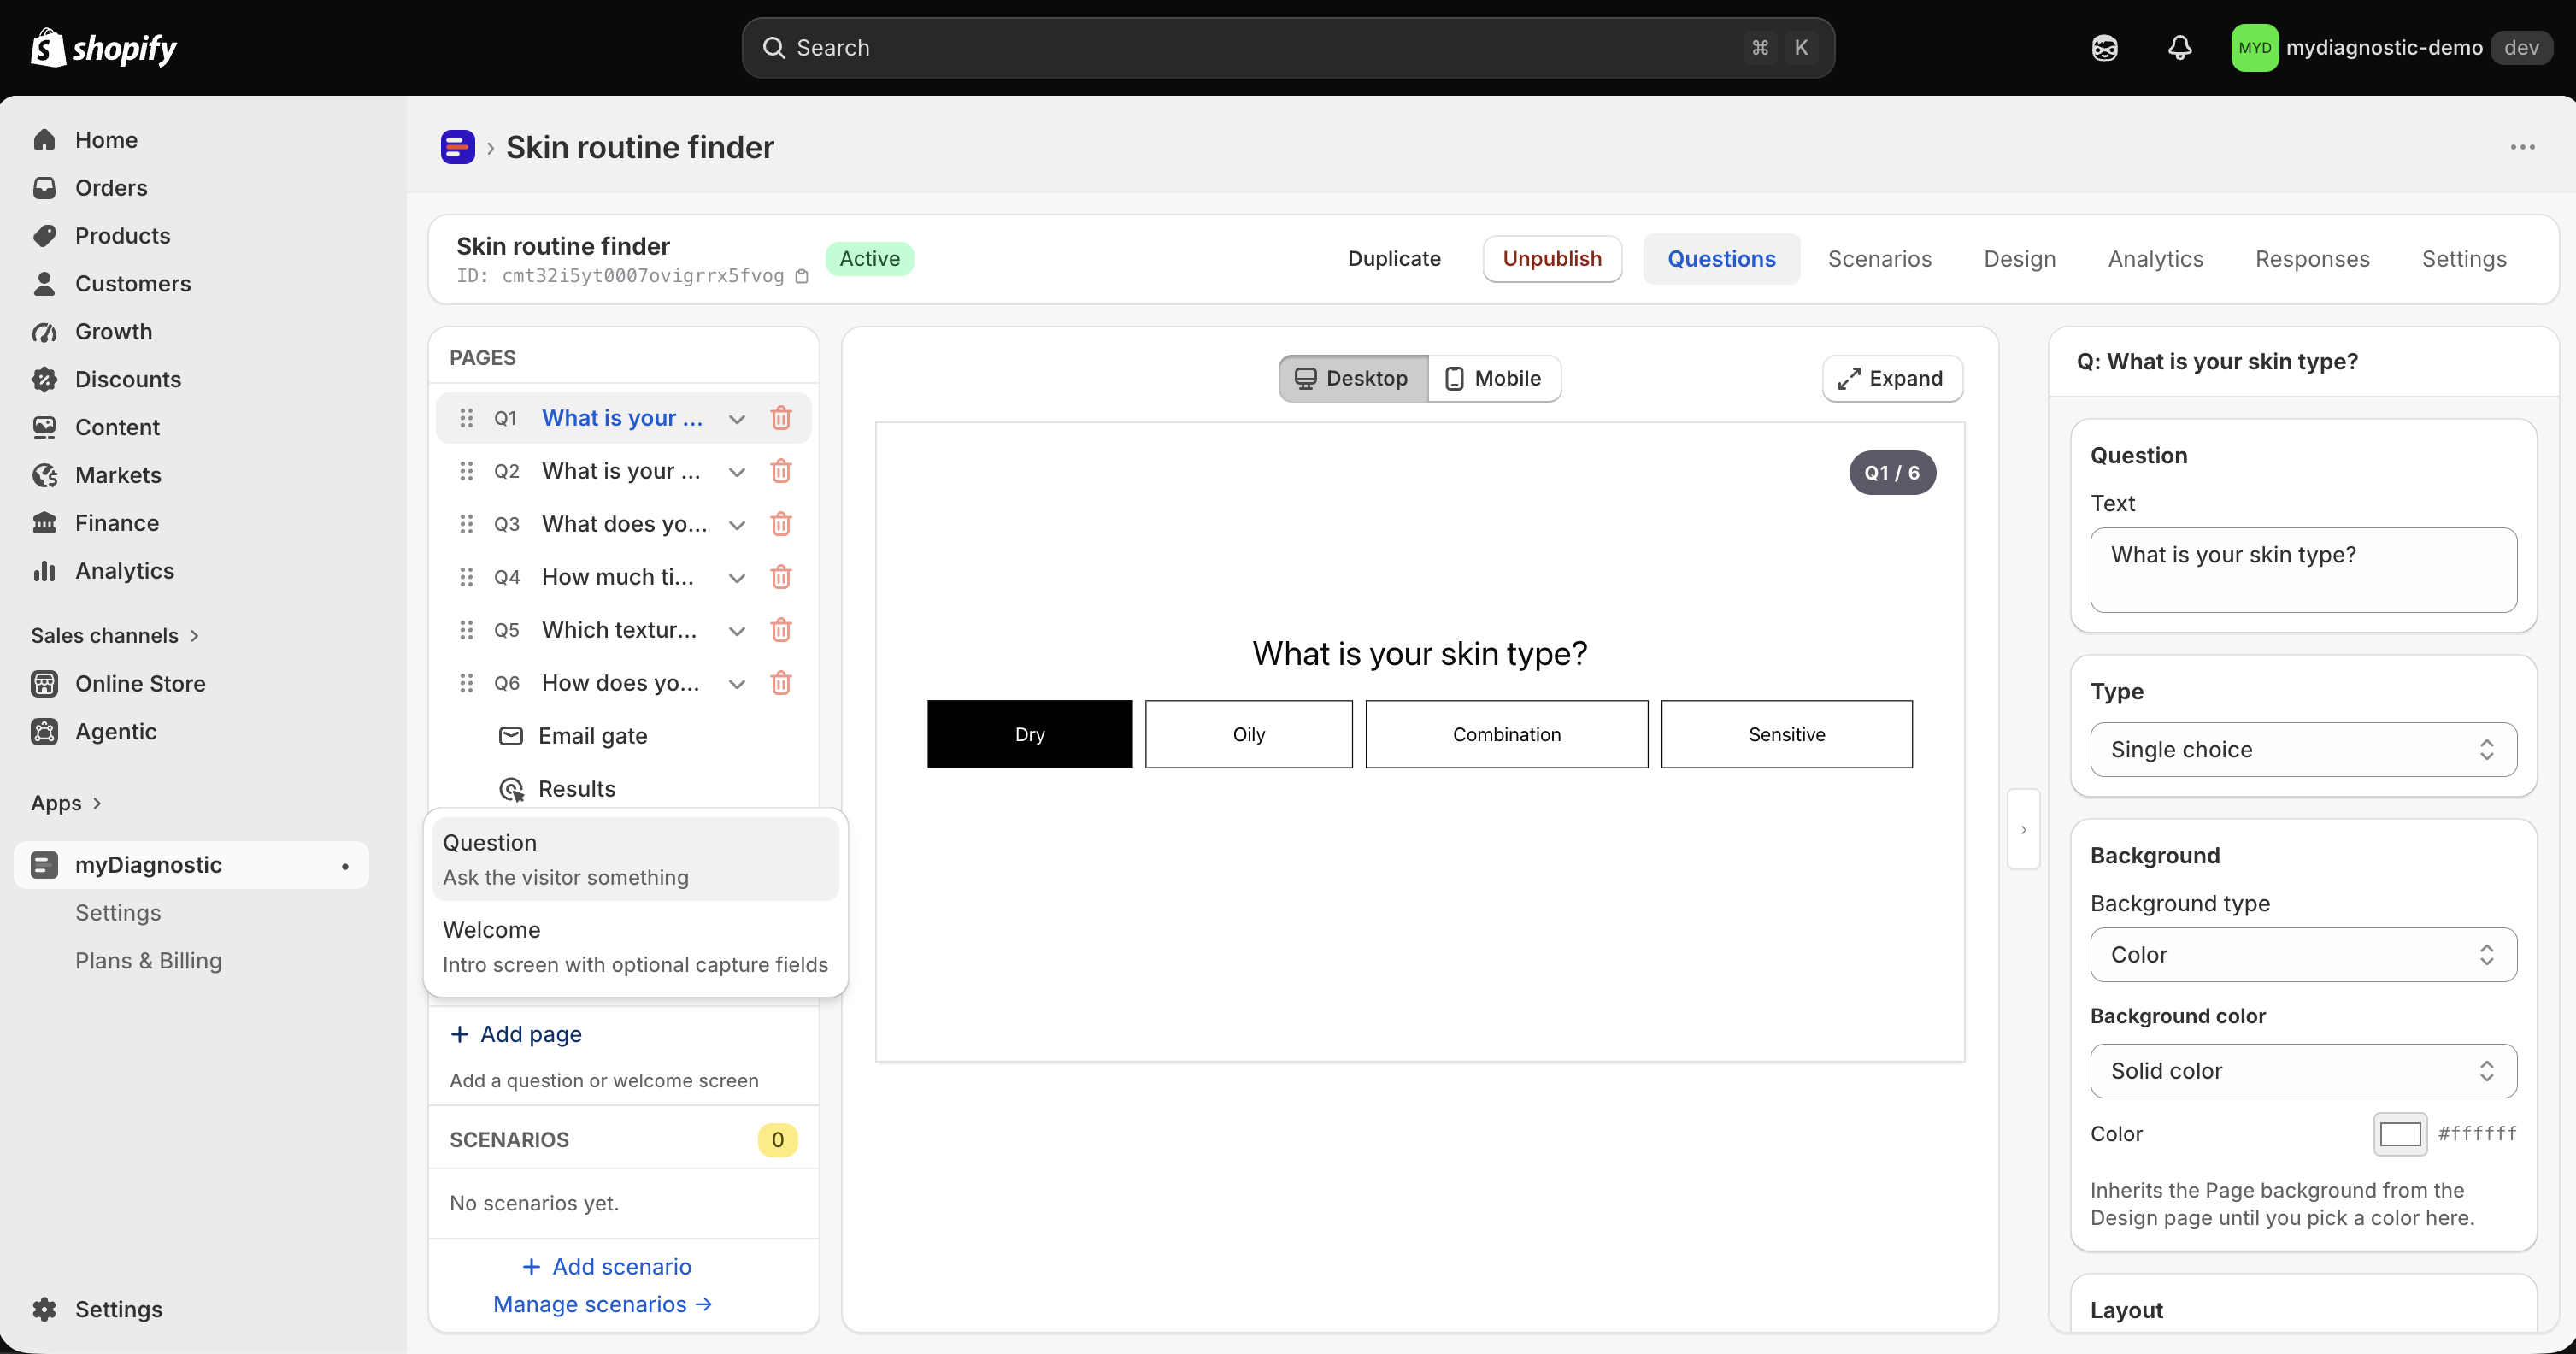The image size is (2576, 1354).
Task: Switch to the Scenarios tab
Action: (x=1879, y=259)
